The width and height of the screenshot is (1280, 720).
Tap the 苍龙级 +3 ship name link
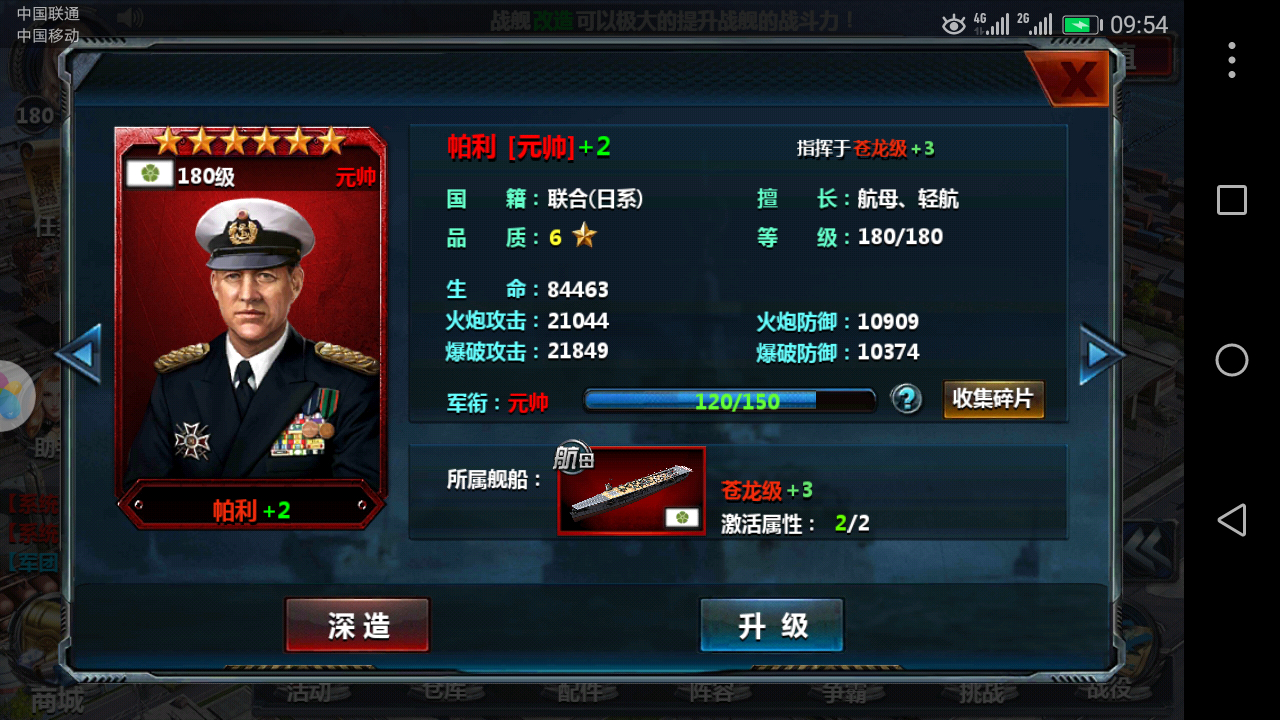point(767,490)
